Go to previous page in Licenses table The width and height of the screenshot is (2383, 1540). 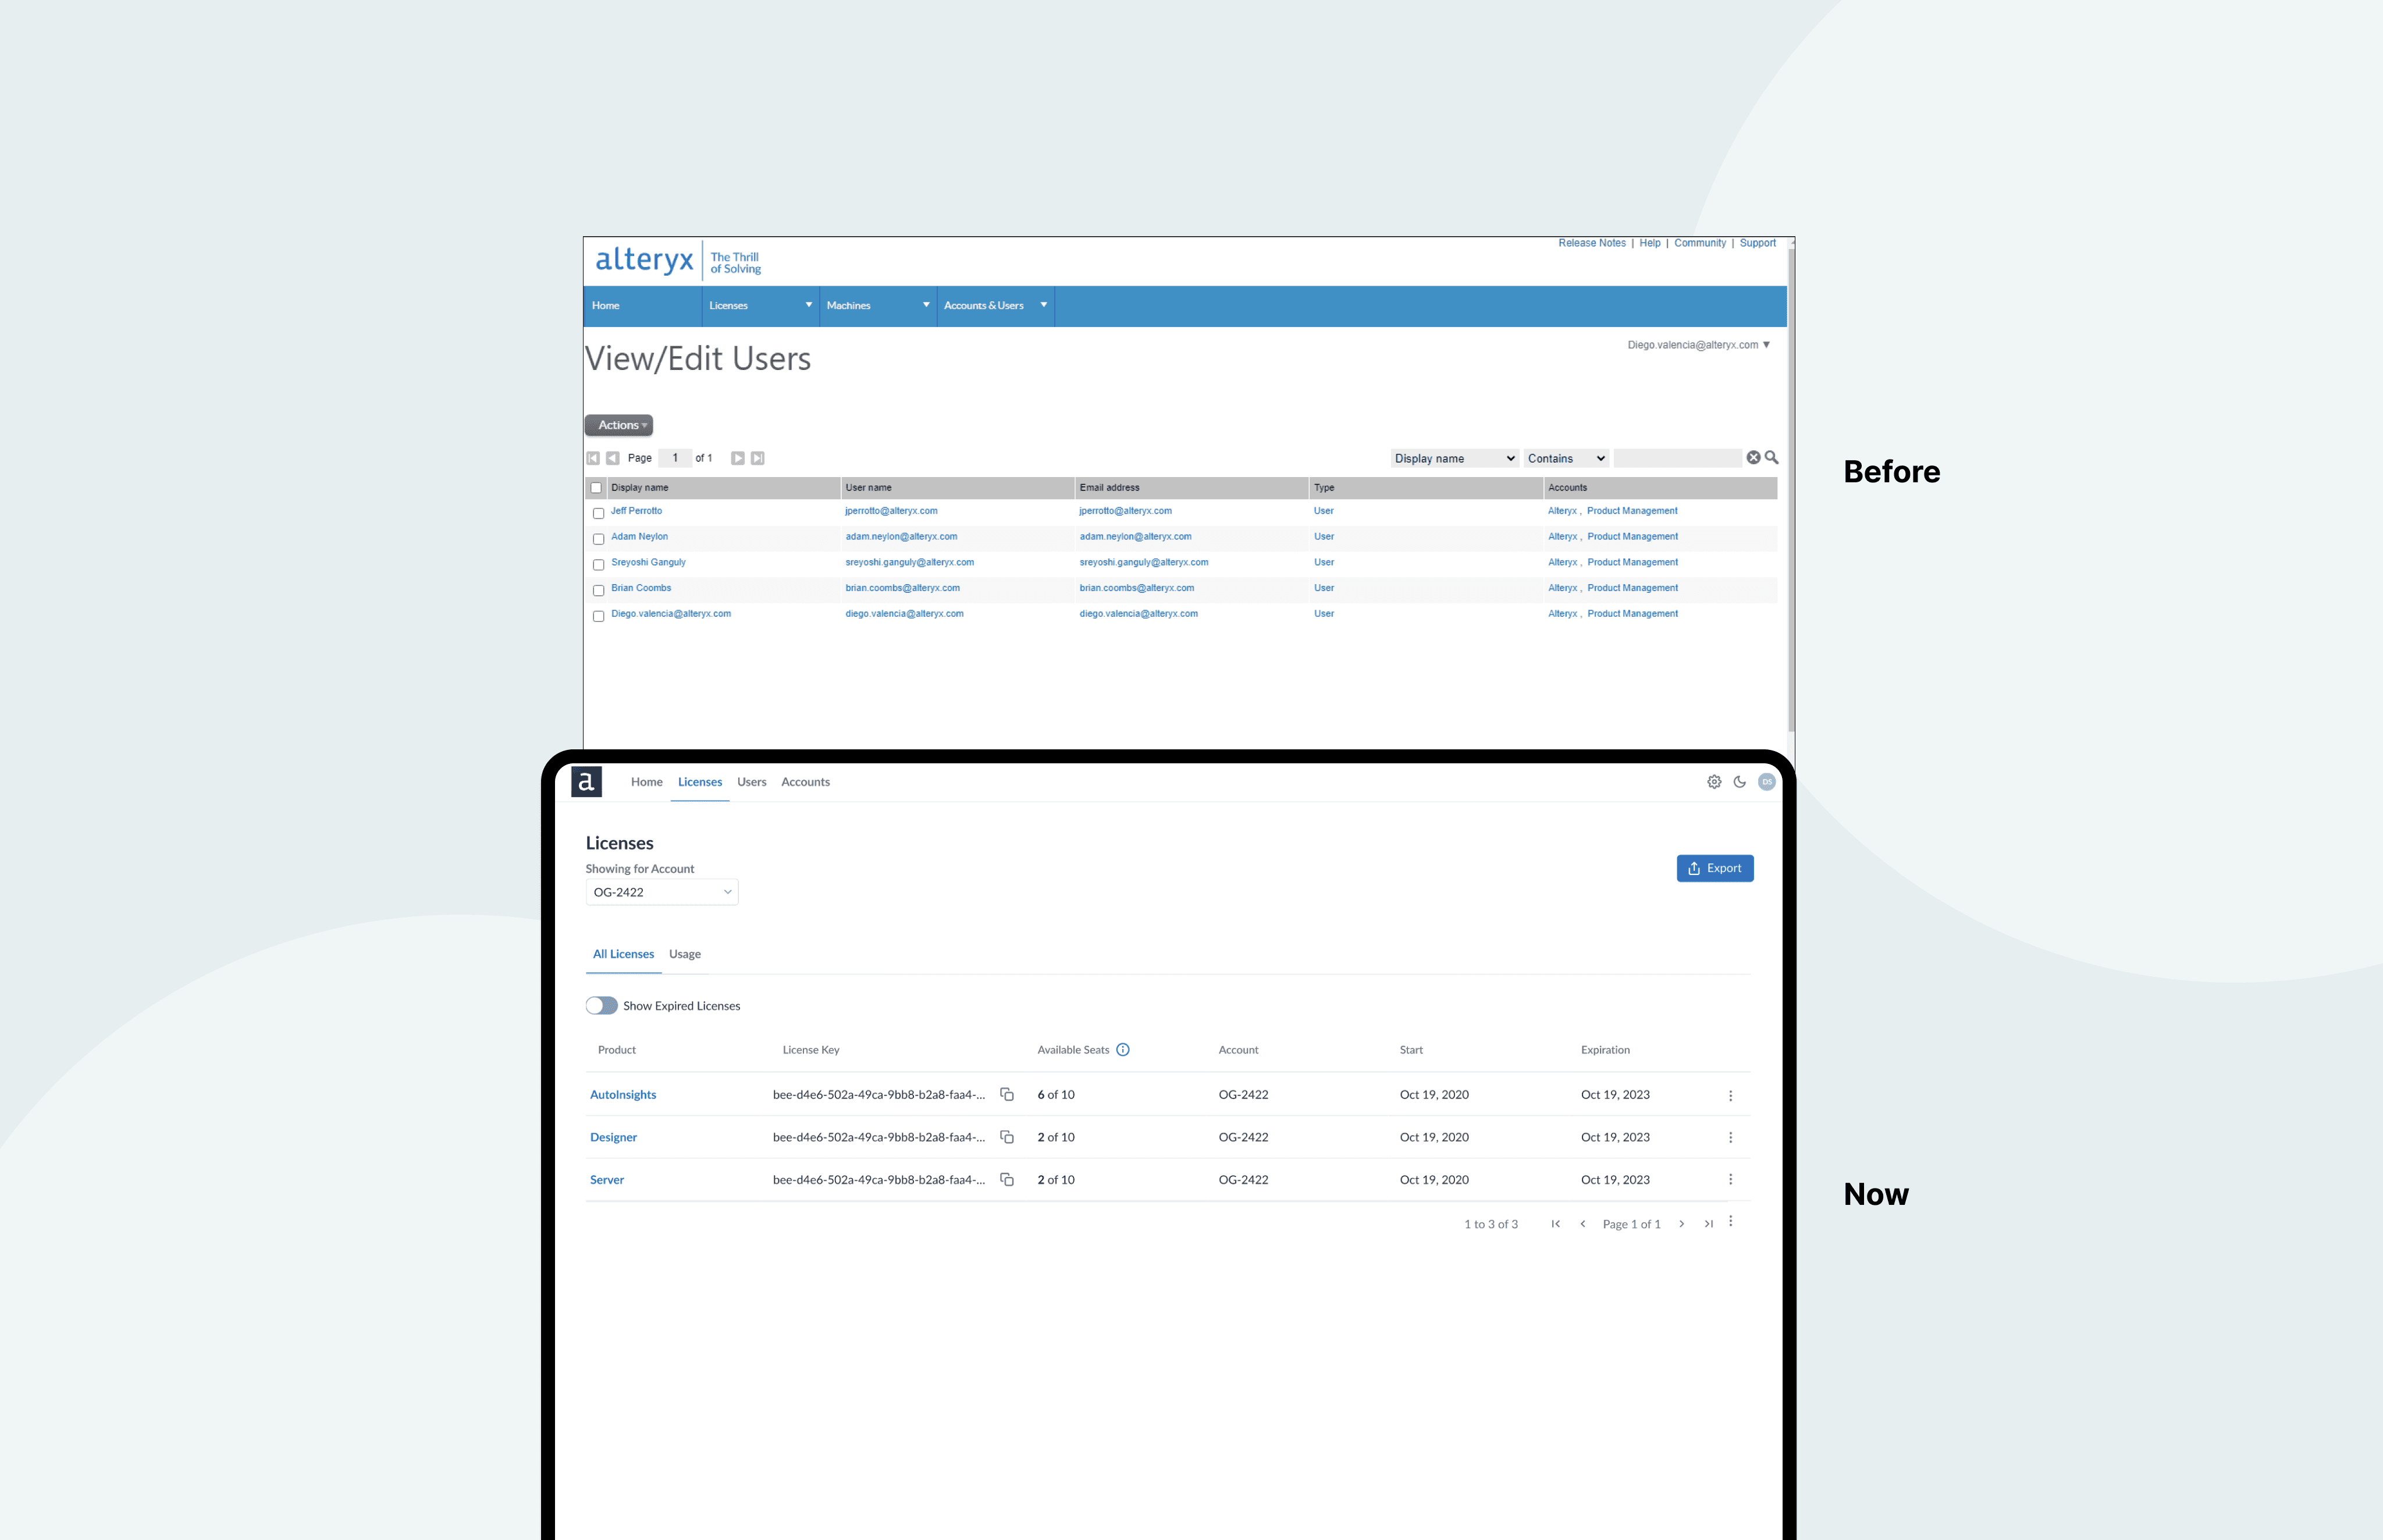(x=1583, y=1224)
